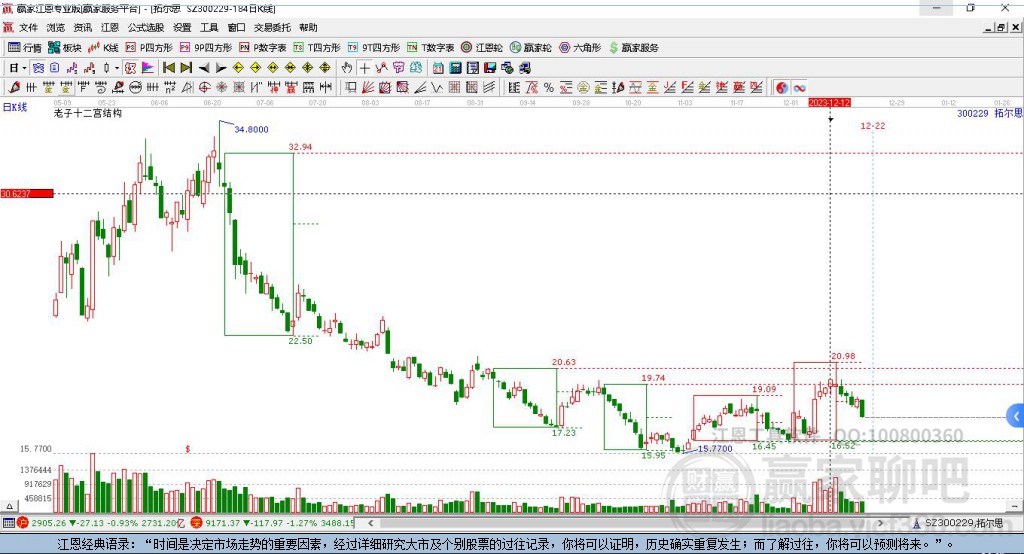Toggle the document-style chart mode button

[x=55, y=68]
